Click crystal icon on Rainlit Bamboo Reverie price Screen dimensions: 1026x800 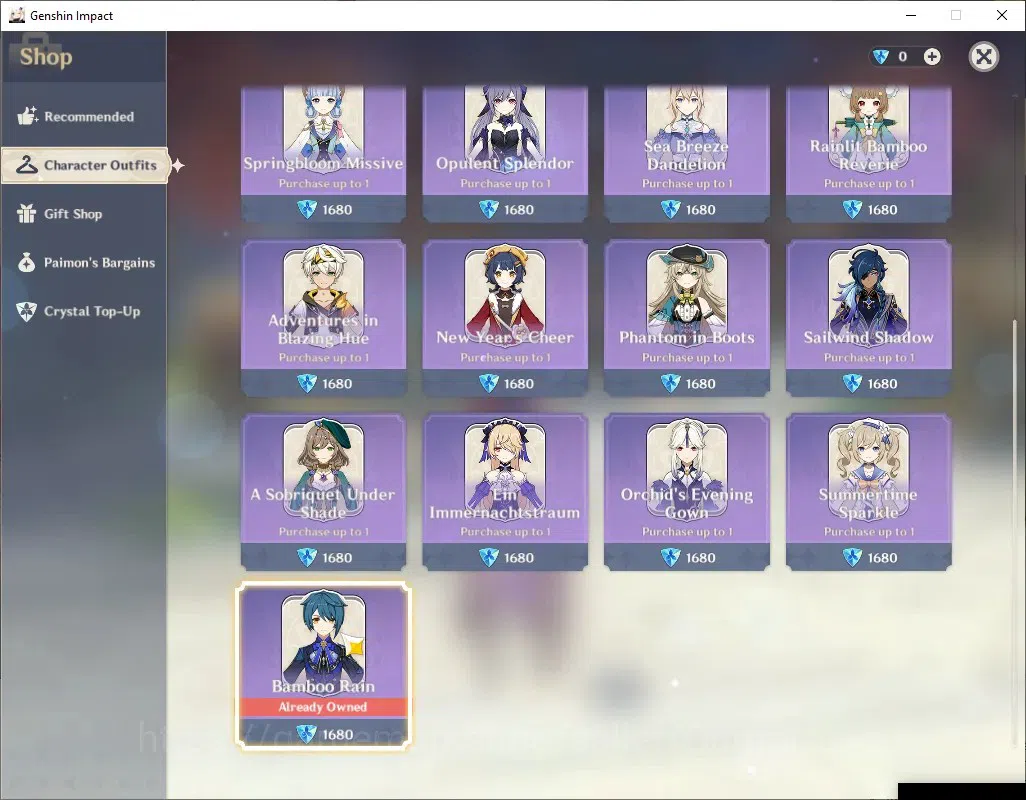point(852,209)
